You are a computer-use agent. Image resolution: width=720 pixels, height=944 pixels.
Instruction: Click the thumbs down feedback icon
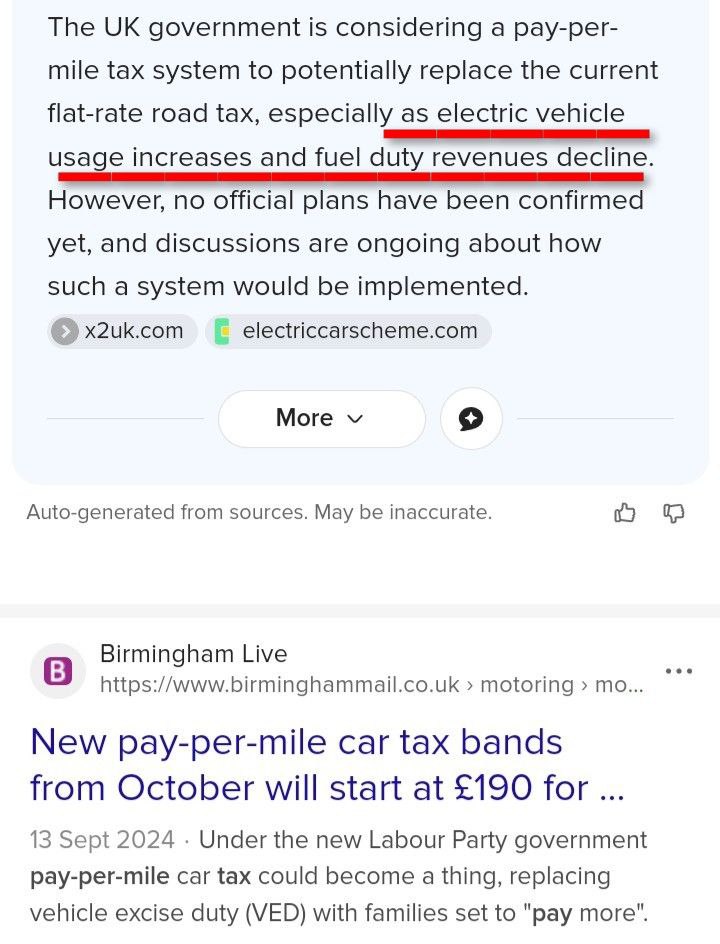click(674, 513)
